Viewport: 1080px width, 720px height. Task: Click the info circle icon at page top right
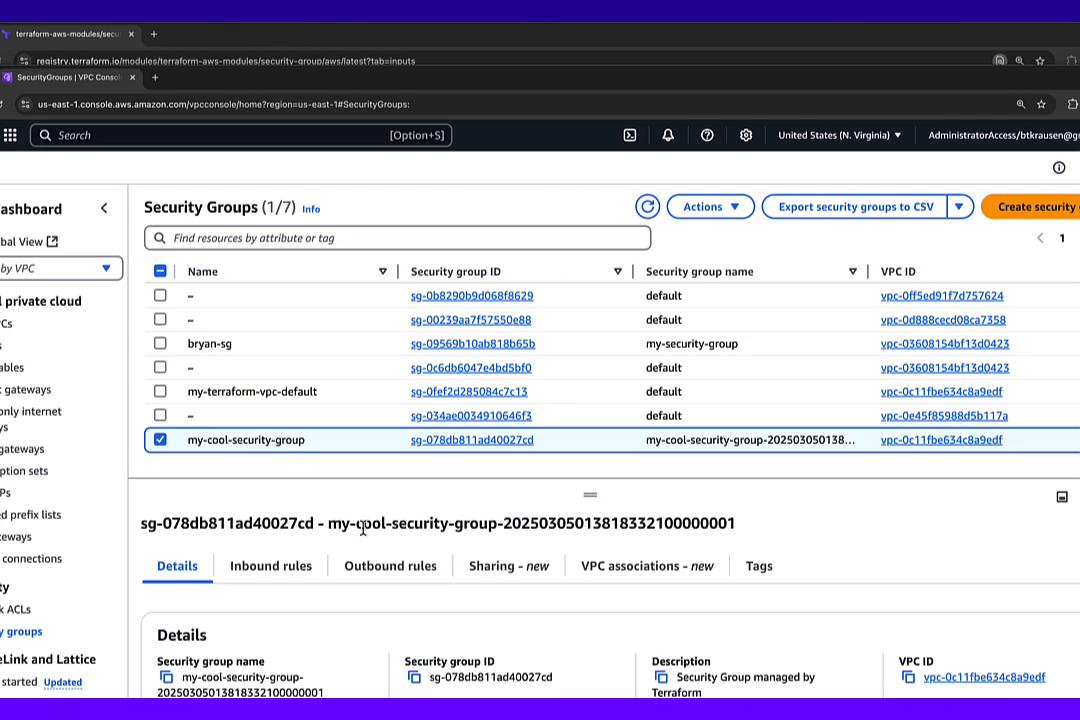click(1059, 167)
